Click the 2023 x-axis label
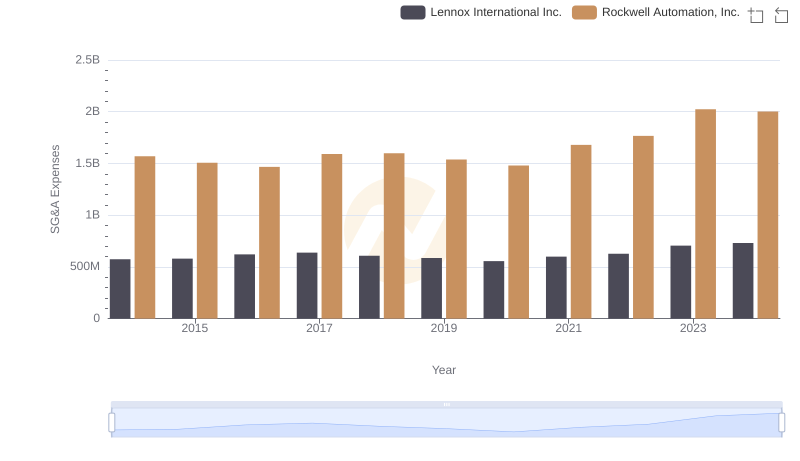The width and height of the screenshot is (800, 461). [x=693, y=328]
